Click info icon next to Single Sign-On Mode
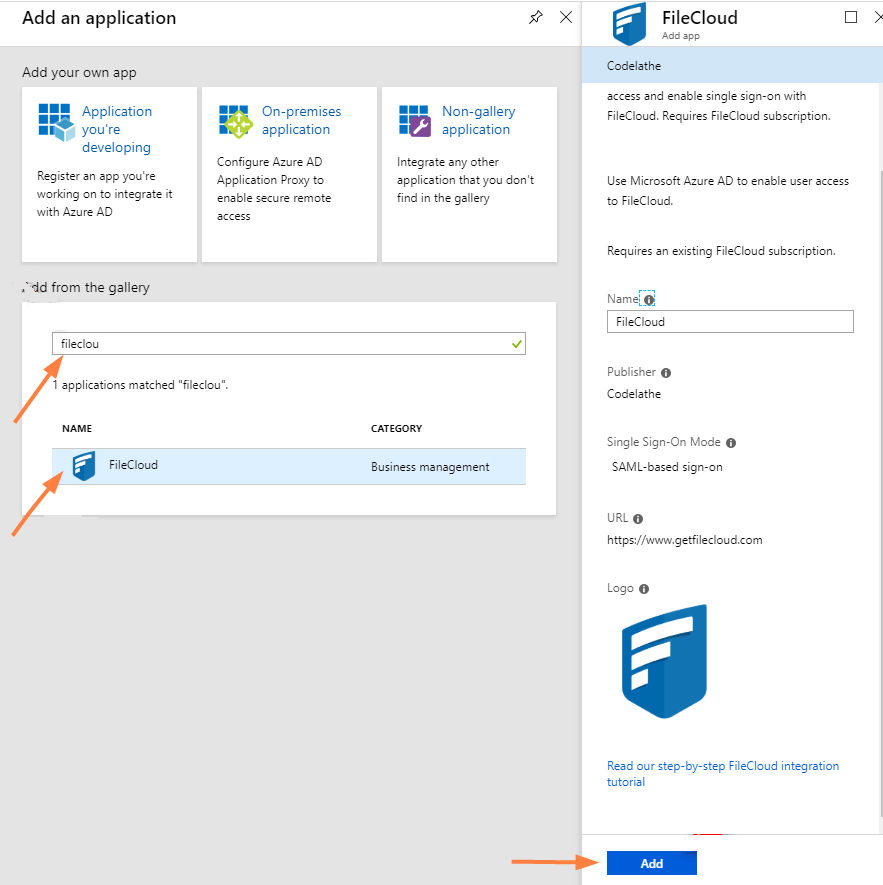This screenshot has height=885, width=883. point(731,442)
